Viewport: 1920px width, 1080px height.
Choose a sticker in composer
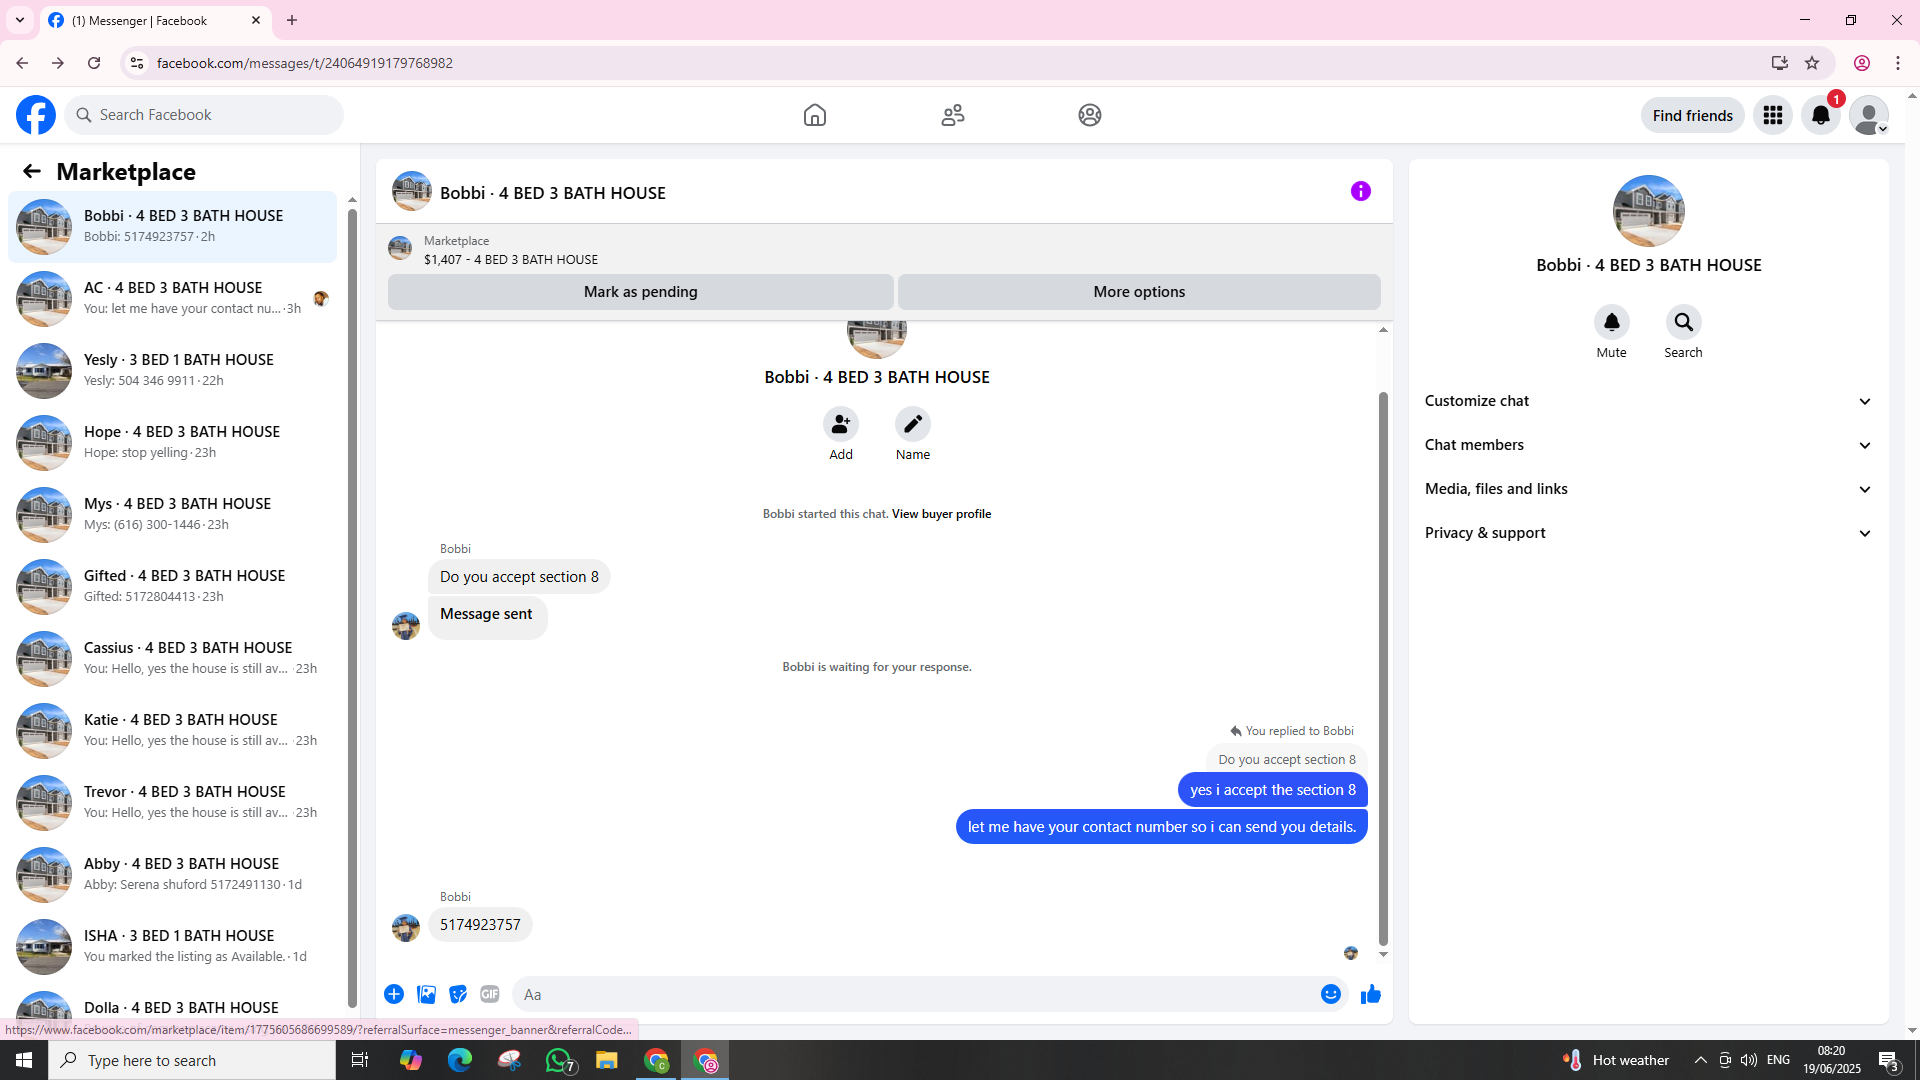pos(458,994)
